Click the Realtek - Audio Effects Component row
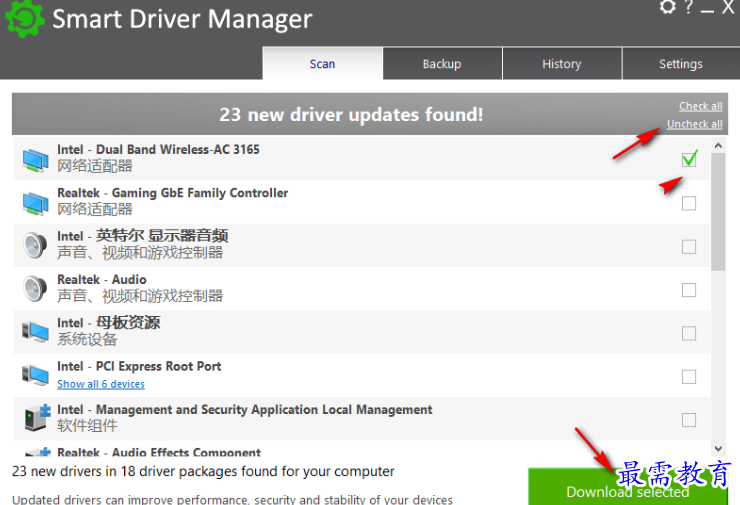The image size is (740, 505). point(362,449)
